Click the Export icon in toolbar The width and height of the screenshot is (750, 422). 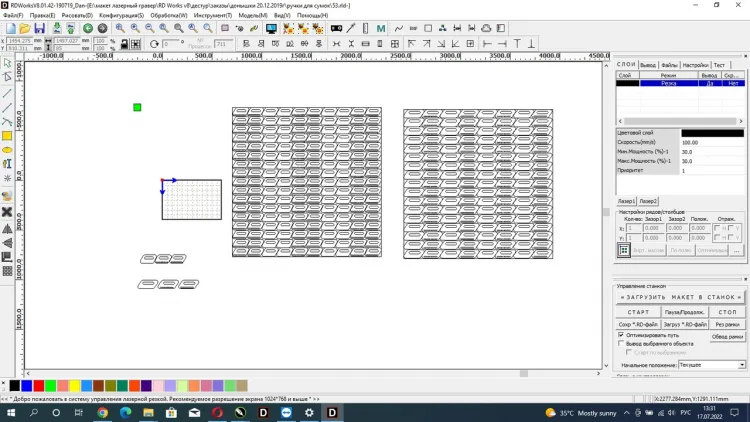(70, 29)
